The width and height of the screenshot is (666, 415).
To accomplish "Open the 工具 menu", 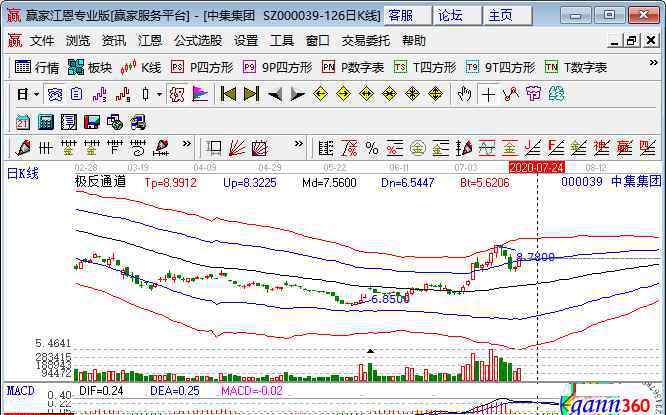I will (x=282, y=41).
